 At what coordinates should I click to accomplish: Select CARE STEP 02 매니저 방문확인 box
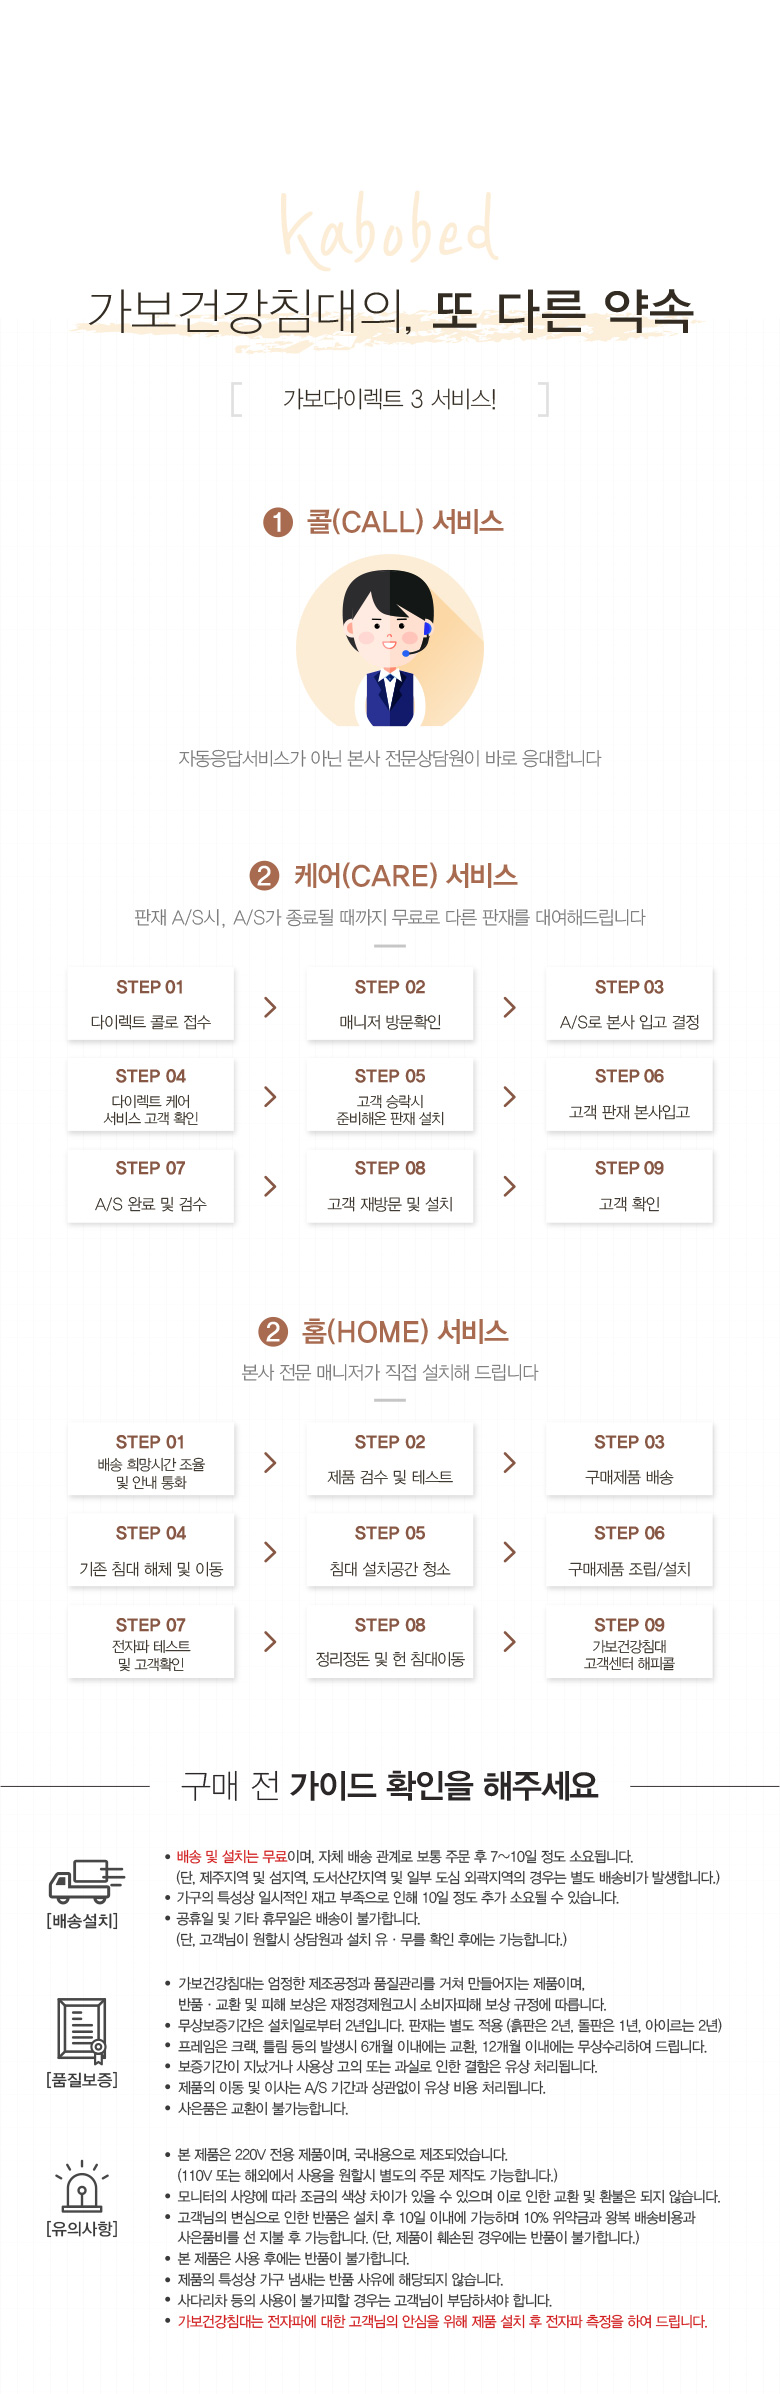(390, 1003)
